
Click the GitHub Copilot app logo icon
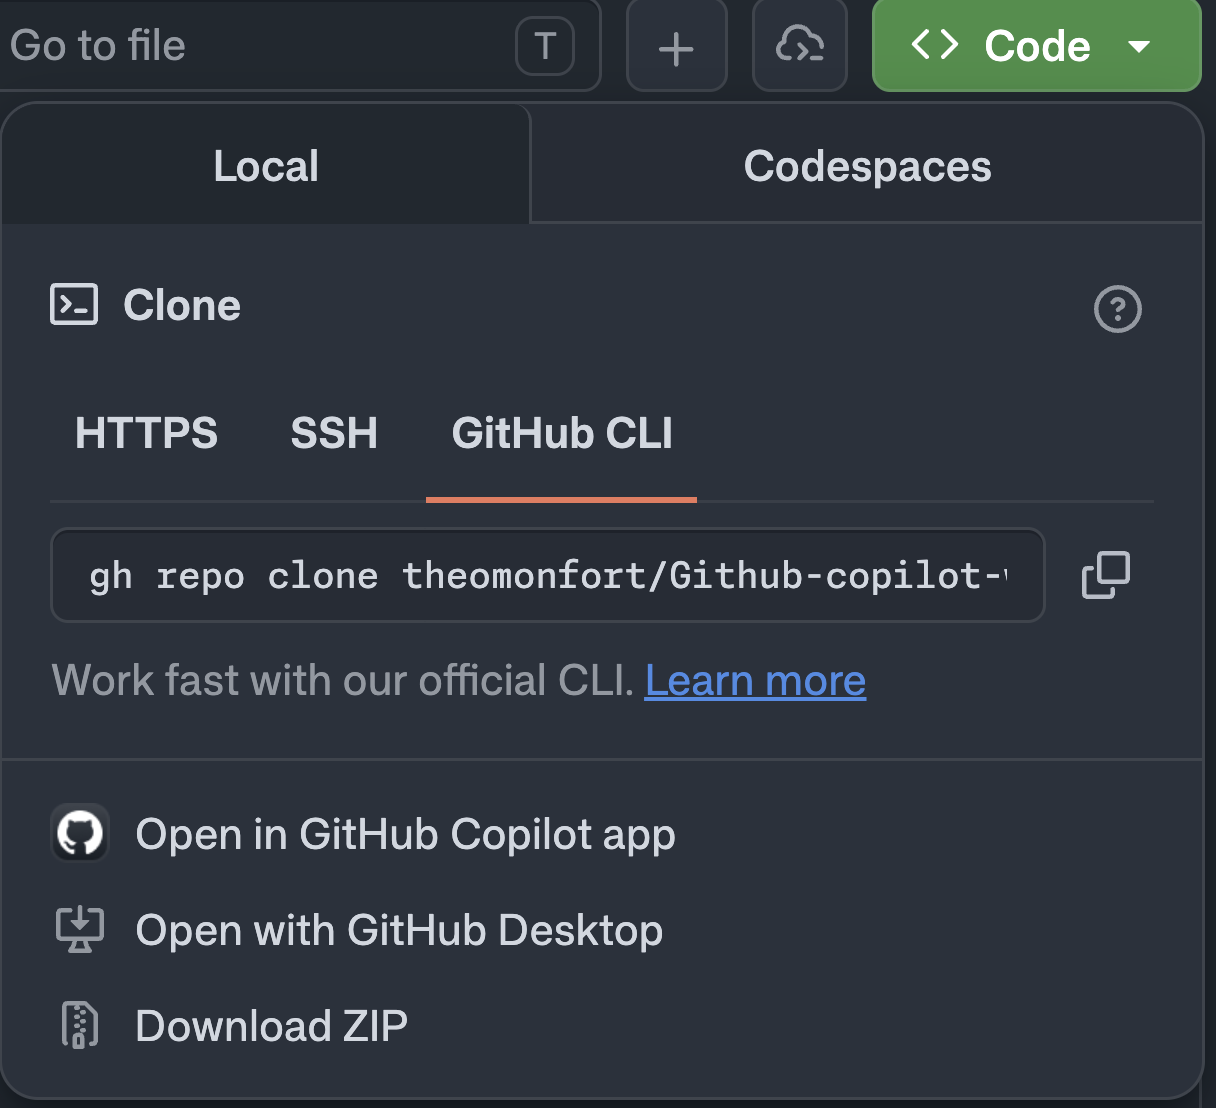pos(80,833)
